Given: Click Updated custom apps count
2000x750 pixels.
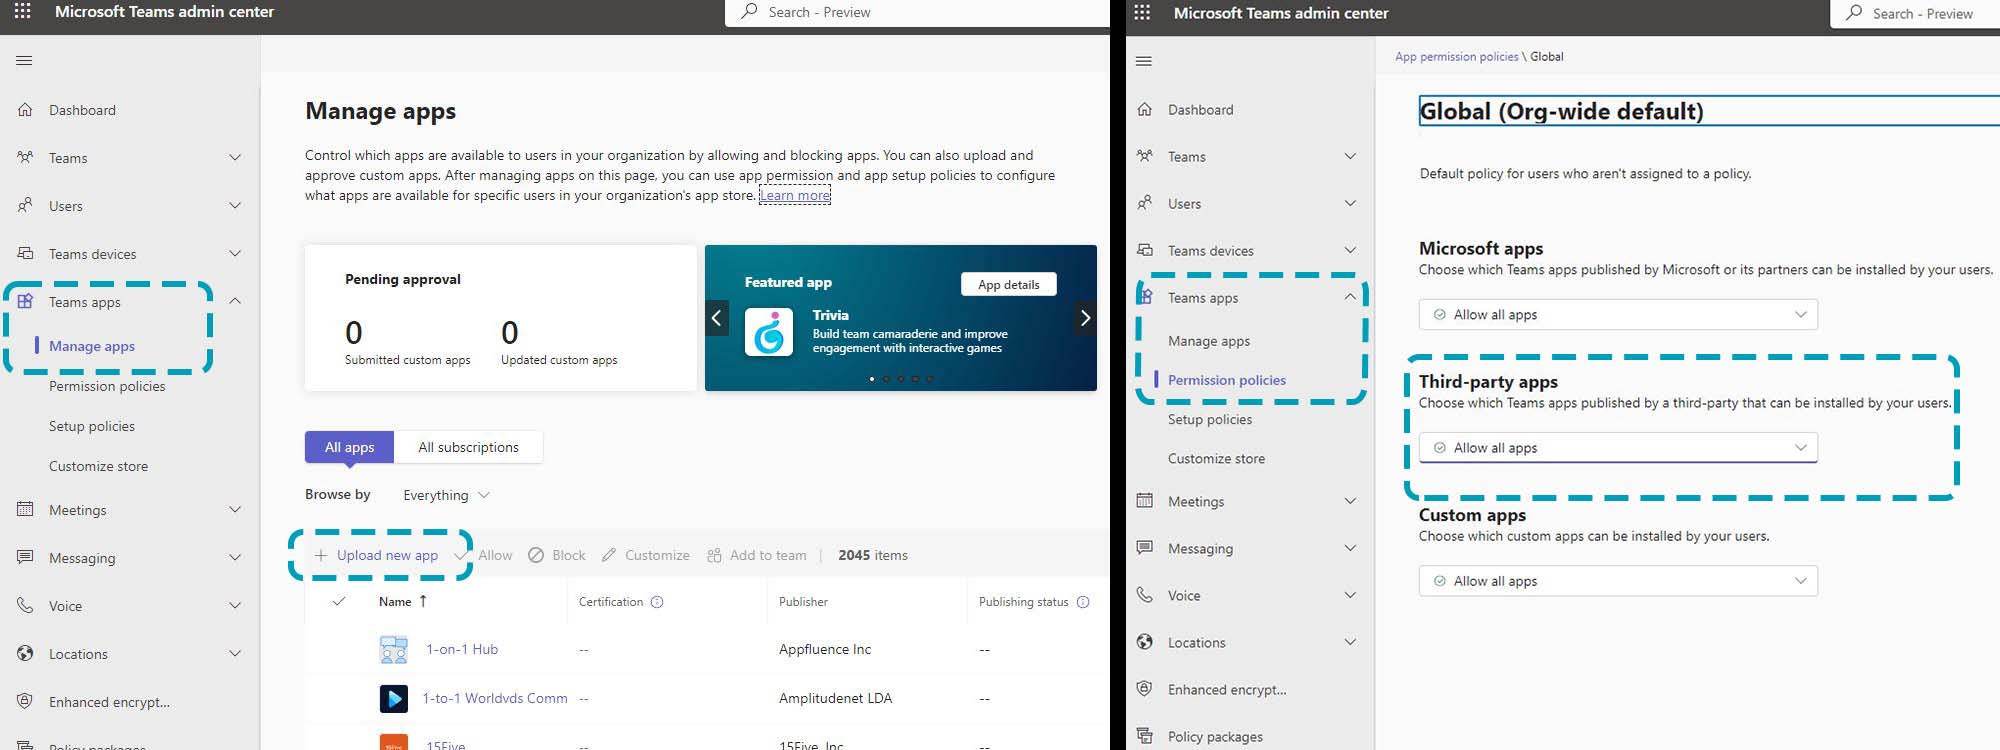Looking at the screenshot, I should [x=509, y=332].
